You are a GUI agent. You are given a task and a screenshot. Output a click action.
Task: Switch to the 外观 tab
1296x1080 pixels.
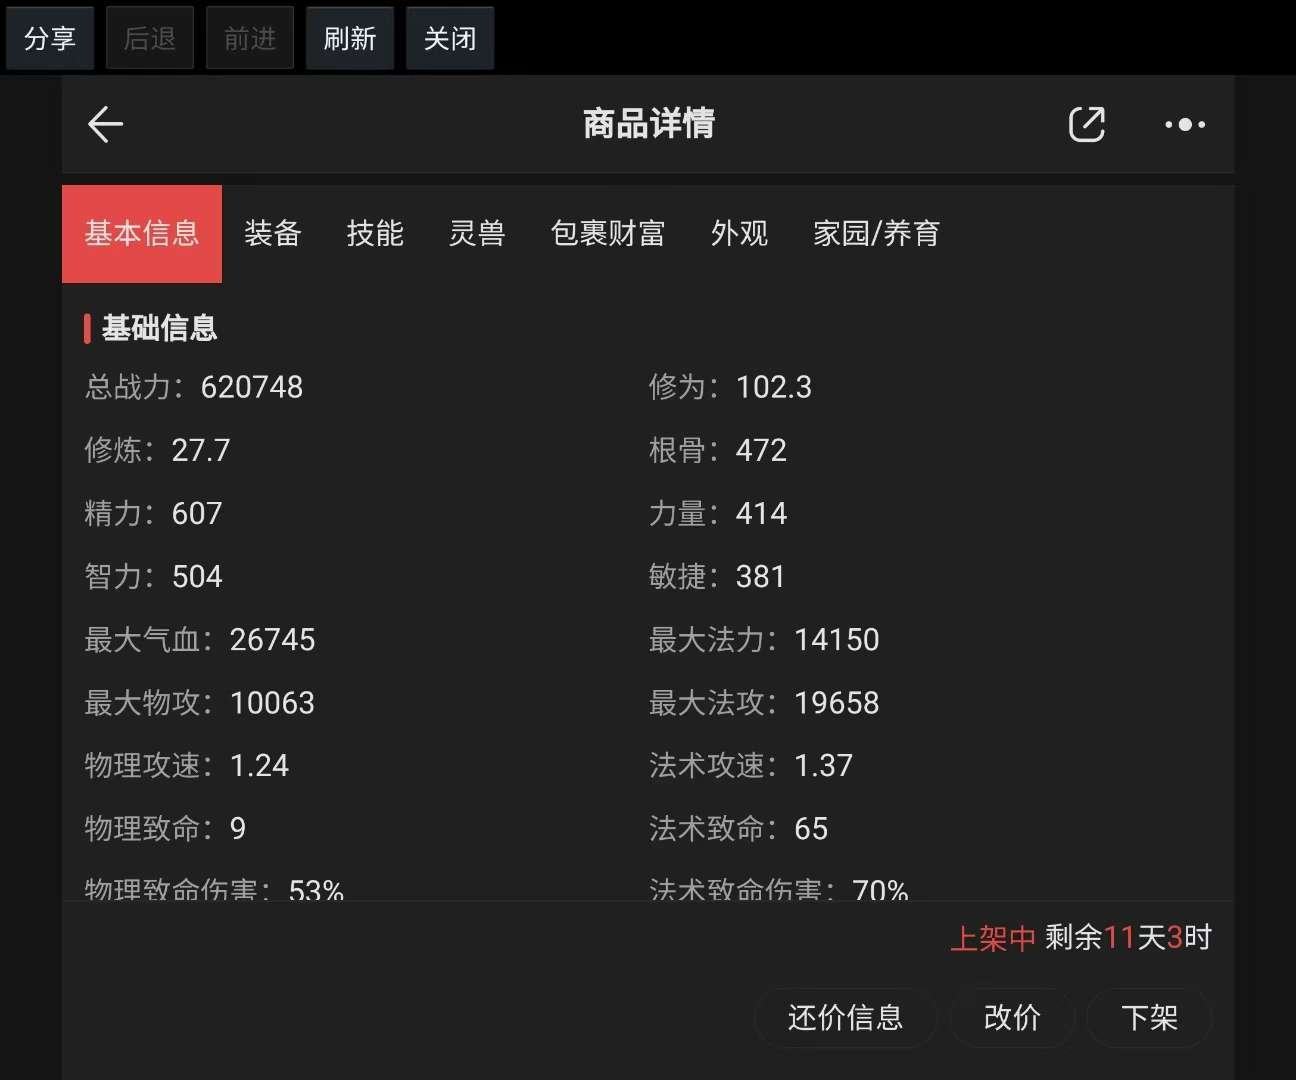(740, 233)
